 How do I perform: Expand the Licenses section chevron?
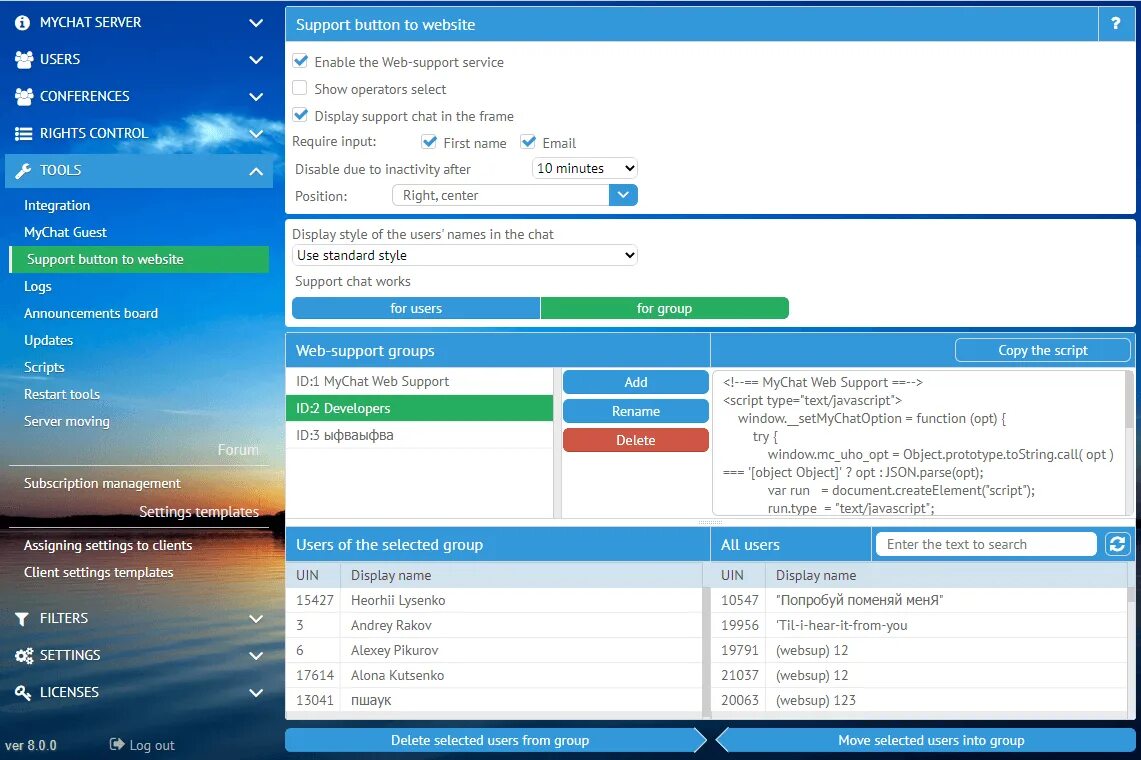point(256,692)
